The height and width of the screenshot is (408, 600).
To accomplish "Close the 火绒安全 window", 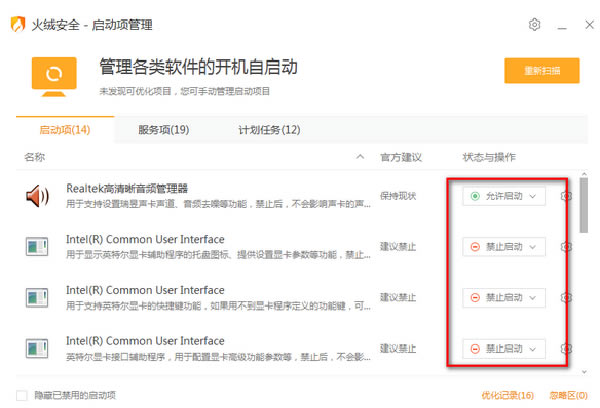I will [x=589, y=25].
